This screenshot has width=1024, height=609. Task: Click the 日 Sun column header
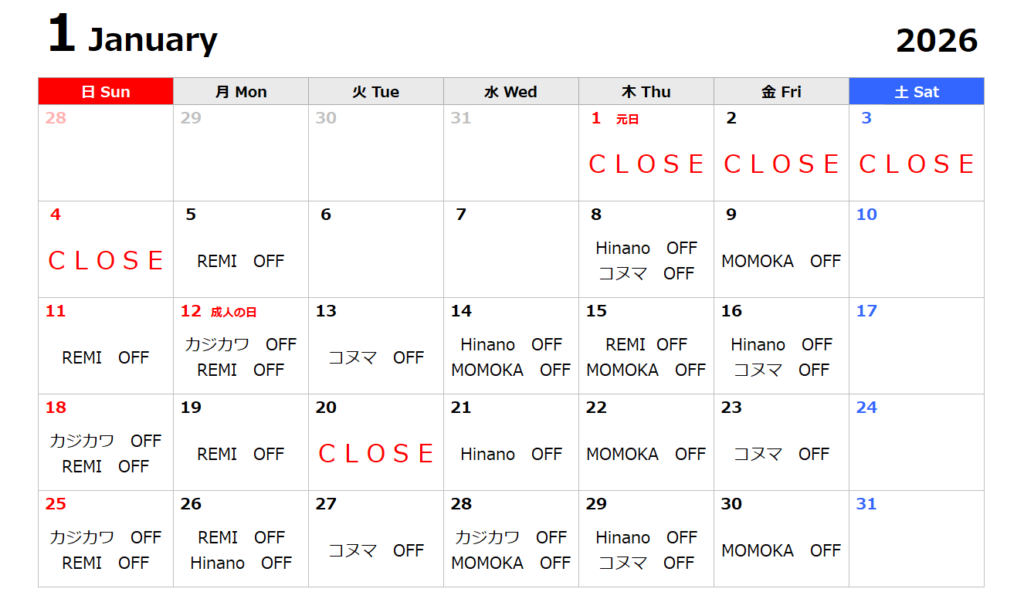105,91
